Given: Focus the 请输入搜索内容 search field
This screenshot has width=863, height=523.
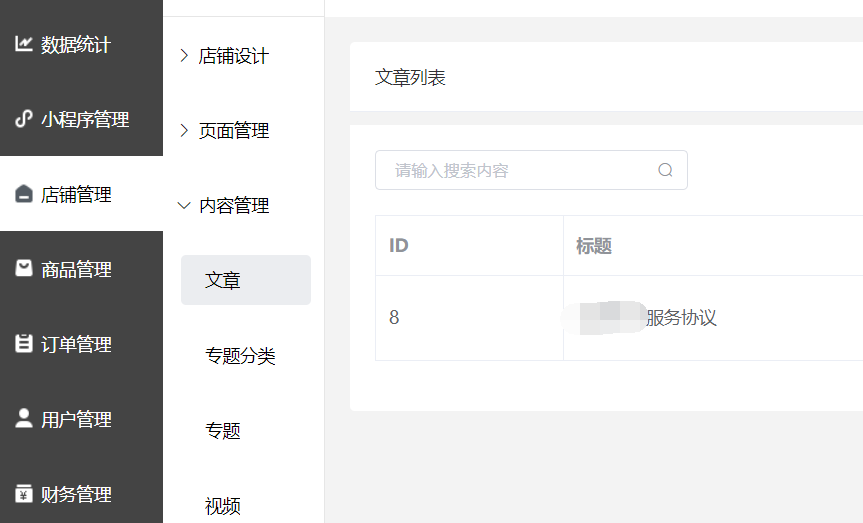Looking at the screenshot, I should point(531,170).
